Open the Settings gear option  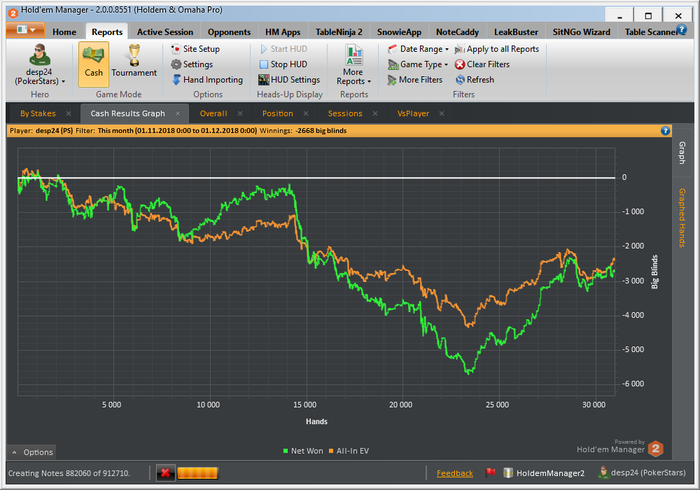(192, 64)
